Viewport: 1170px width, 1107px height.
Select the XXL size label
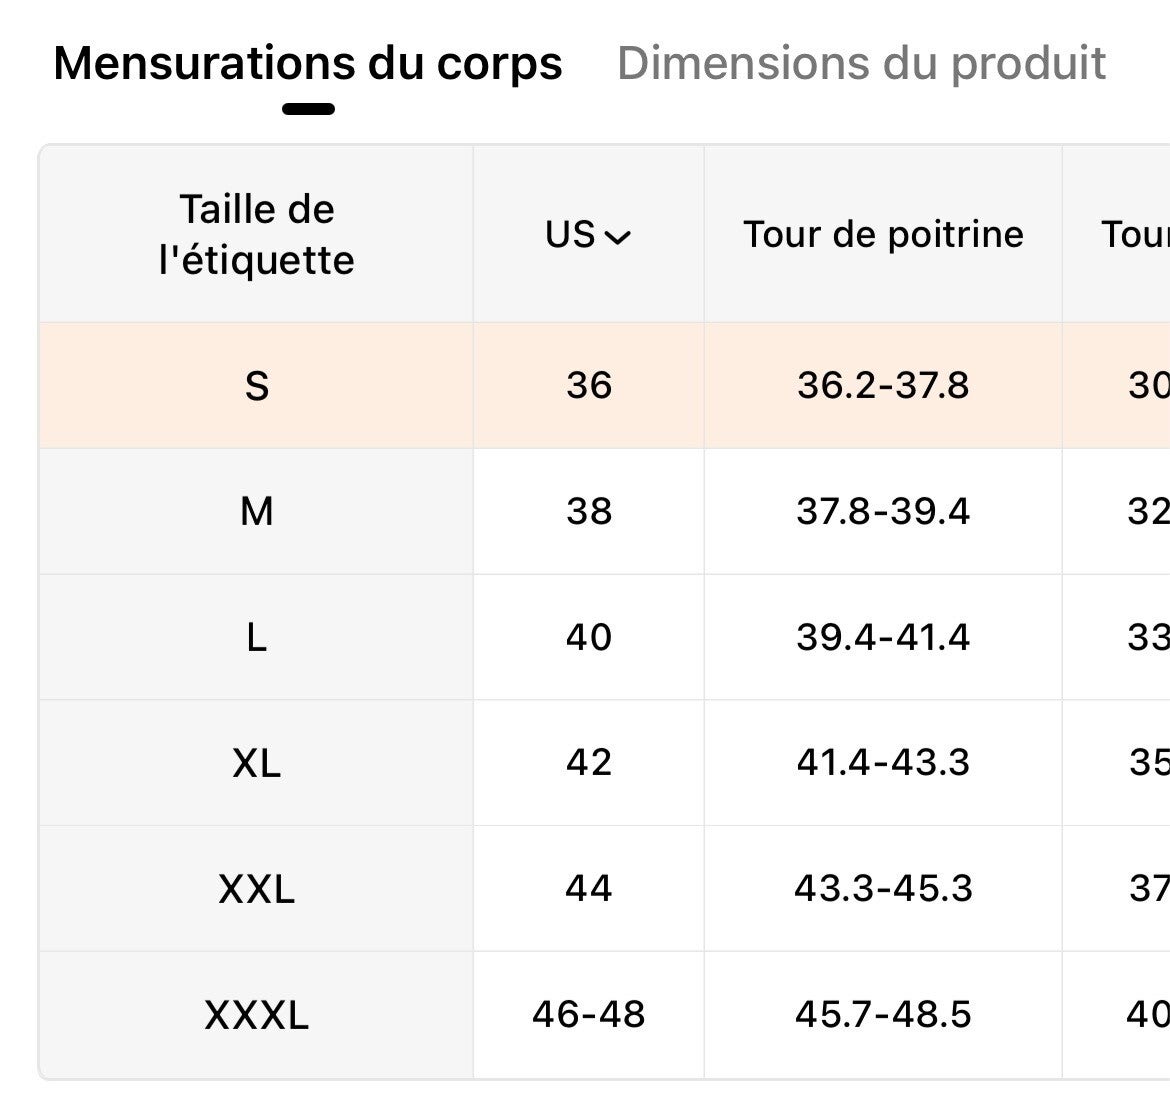[x=256, y=889]
